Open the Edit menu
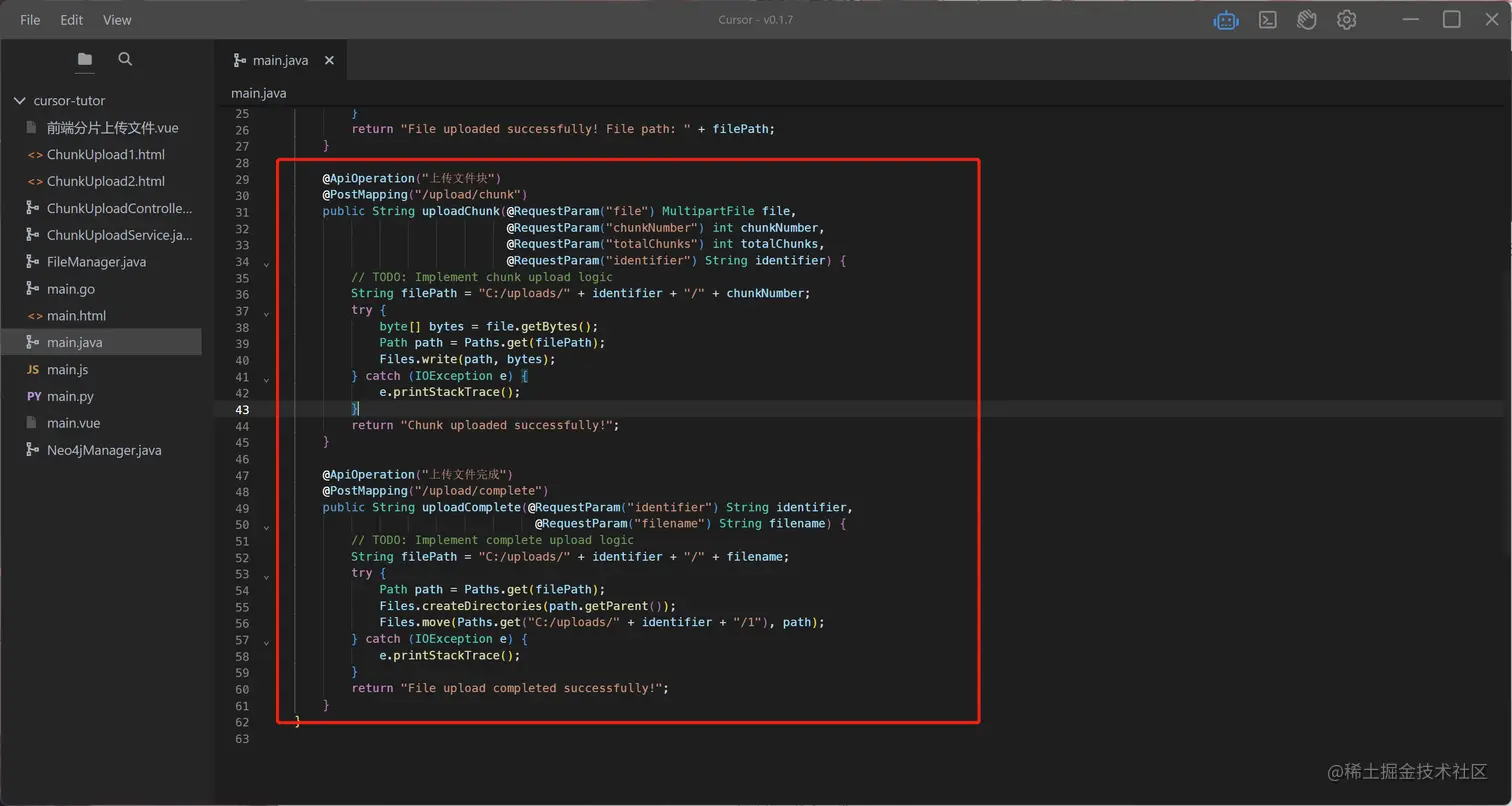 click(x=72, y=20)
